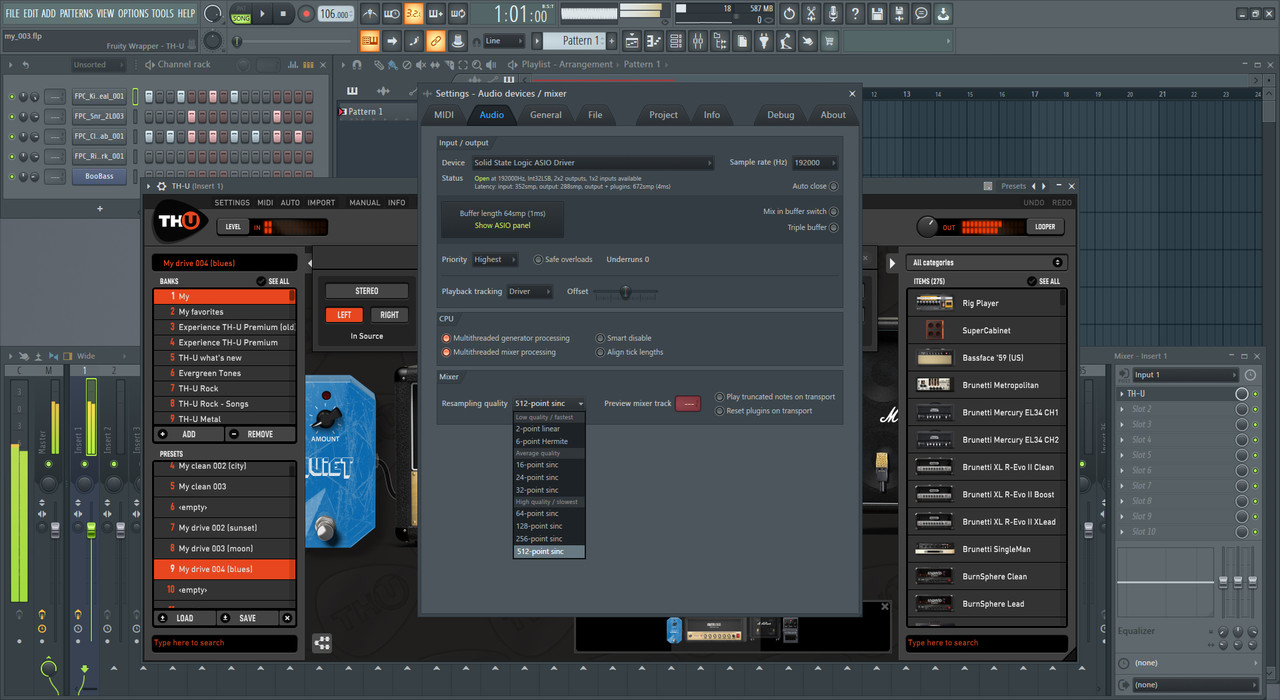Open the PATTERNS menu

coord(76,13)
